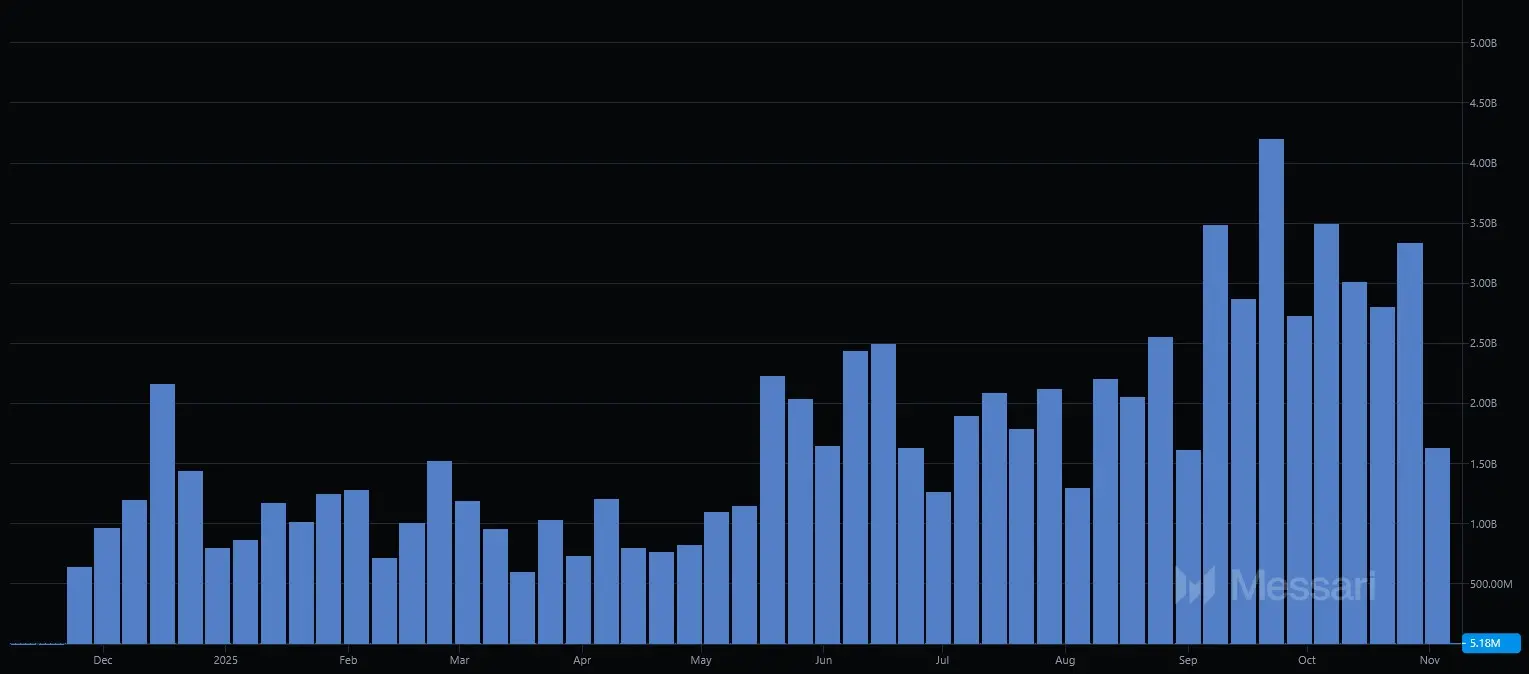Click the Messari watermark text
This screenshot has width=1529, height=674.
tap(1301, 586)
